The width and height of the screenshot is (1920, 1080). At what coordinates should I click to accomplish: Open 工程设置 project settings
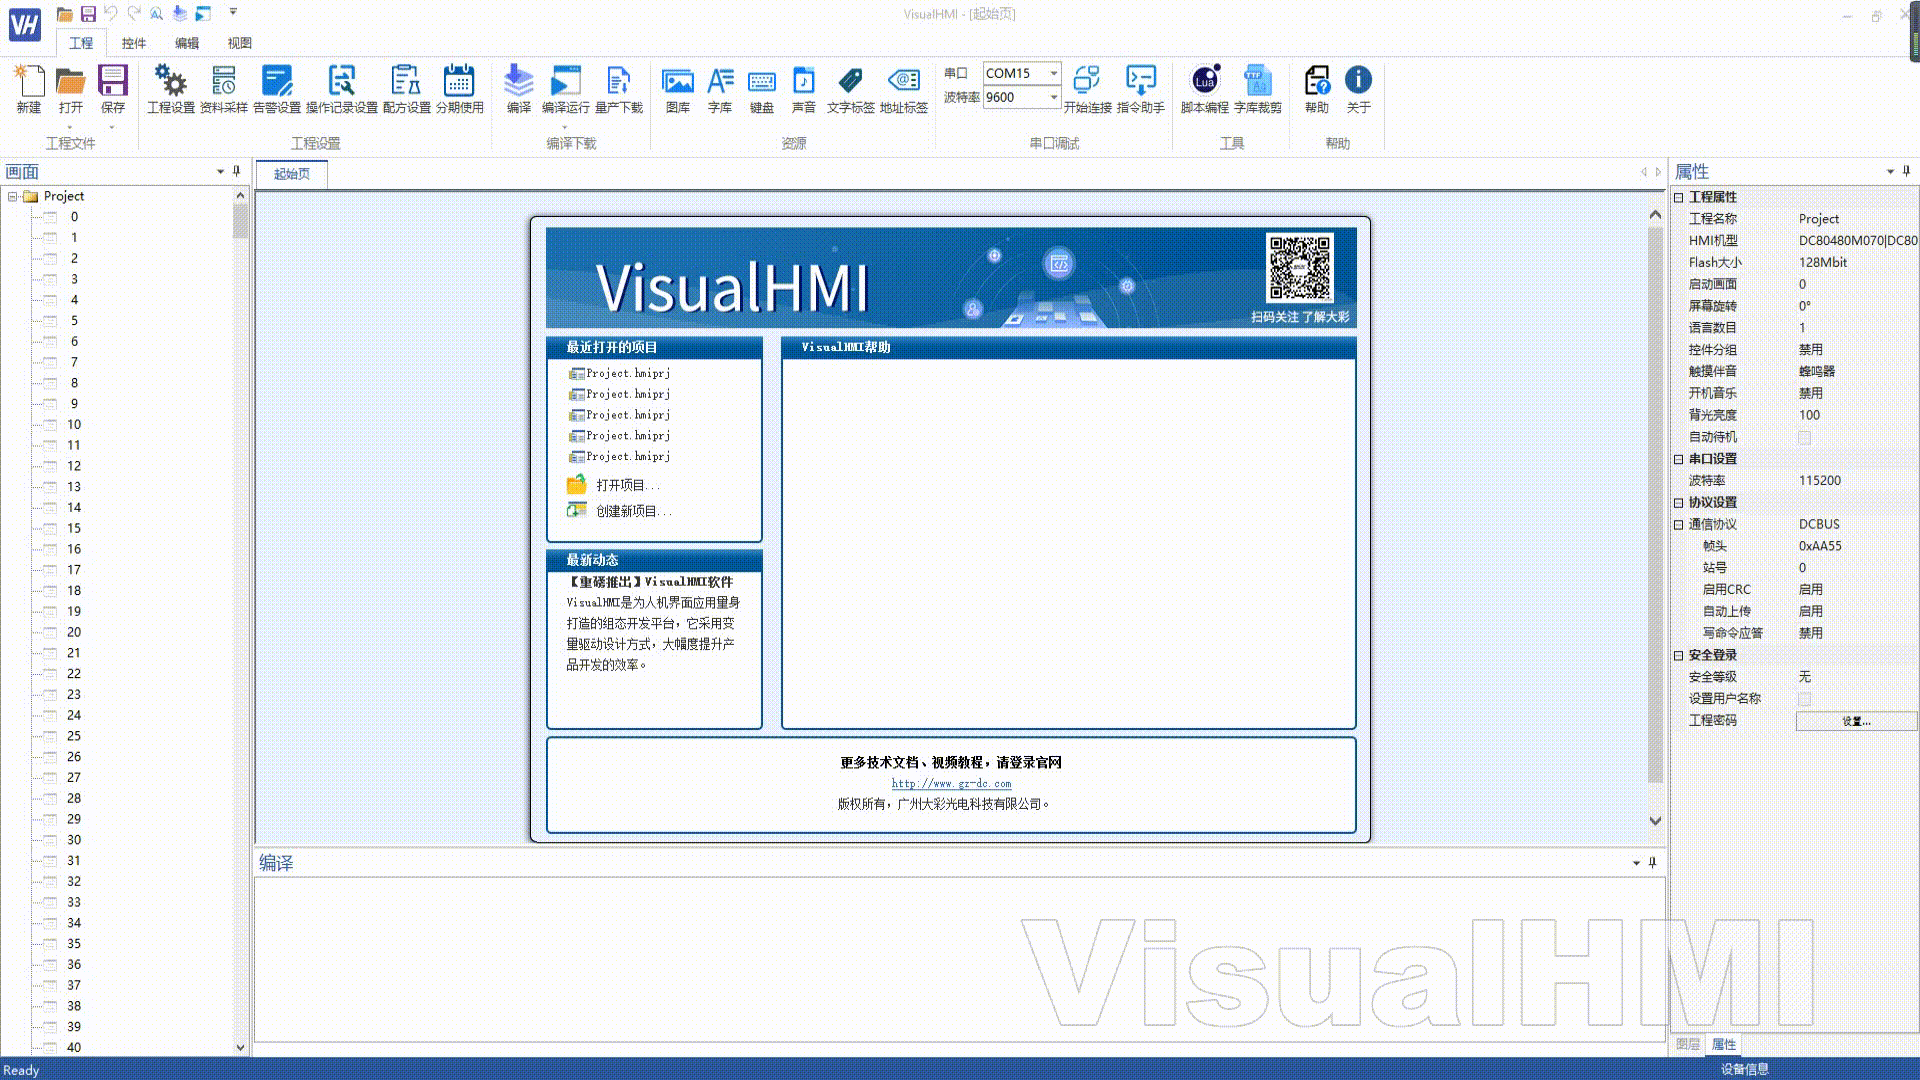[x=171, y=89]
